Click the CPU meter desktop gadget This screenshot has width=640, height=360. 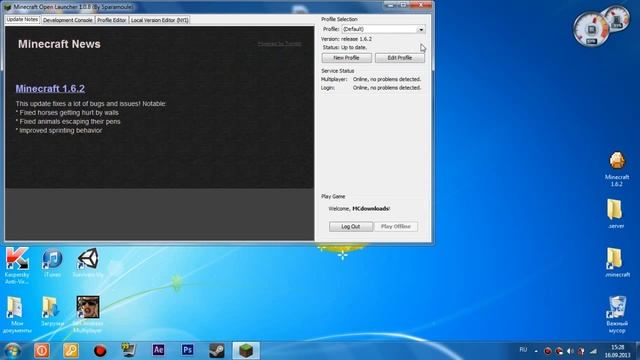pos(591,29)
